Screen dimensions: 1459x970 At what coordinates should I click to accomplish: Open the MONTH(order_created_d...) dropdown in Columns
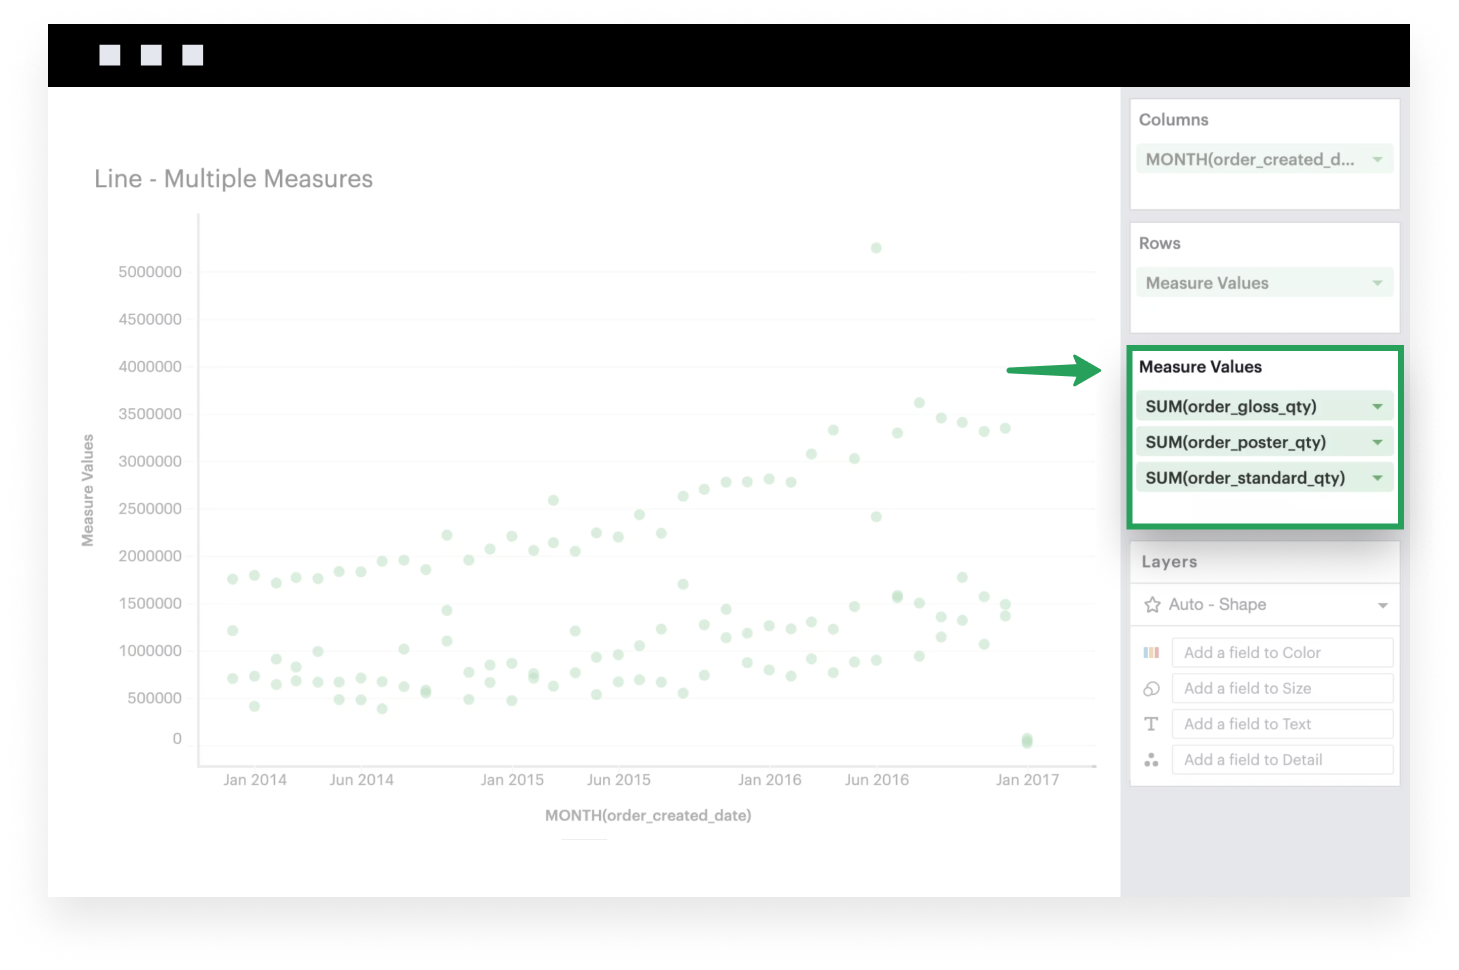coord(1379,158)
